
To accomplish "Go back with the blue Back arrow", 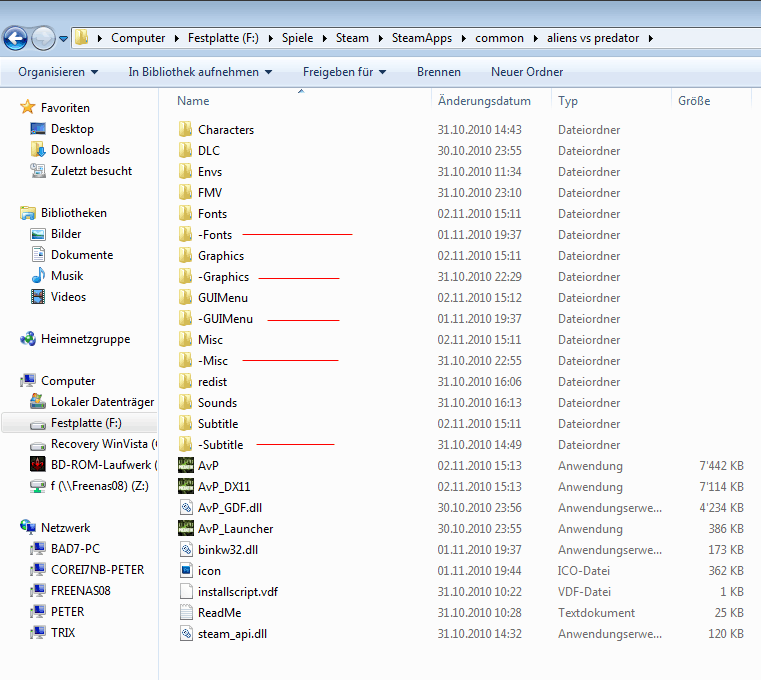I will [15, 38].
